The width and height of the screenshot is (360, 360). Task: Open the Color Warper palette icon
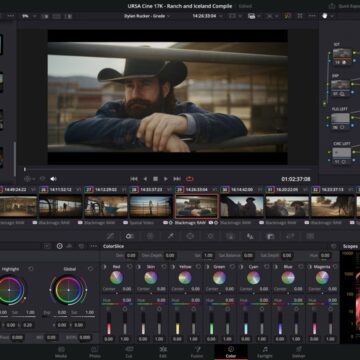150,236
